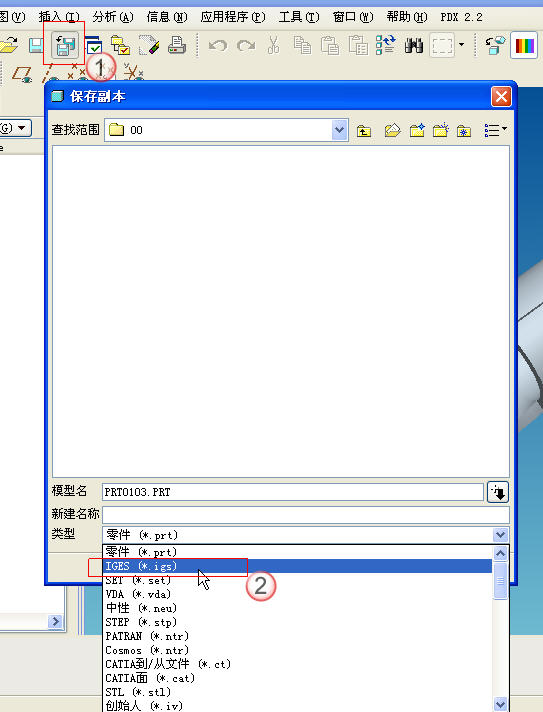The height and width of the screenshot is (712, 543).
Task: Open the left panel (G) dropdown
Action: [15, 128]
